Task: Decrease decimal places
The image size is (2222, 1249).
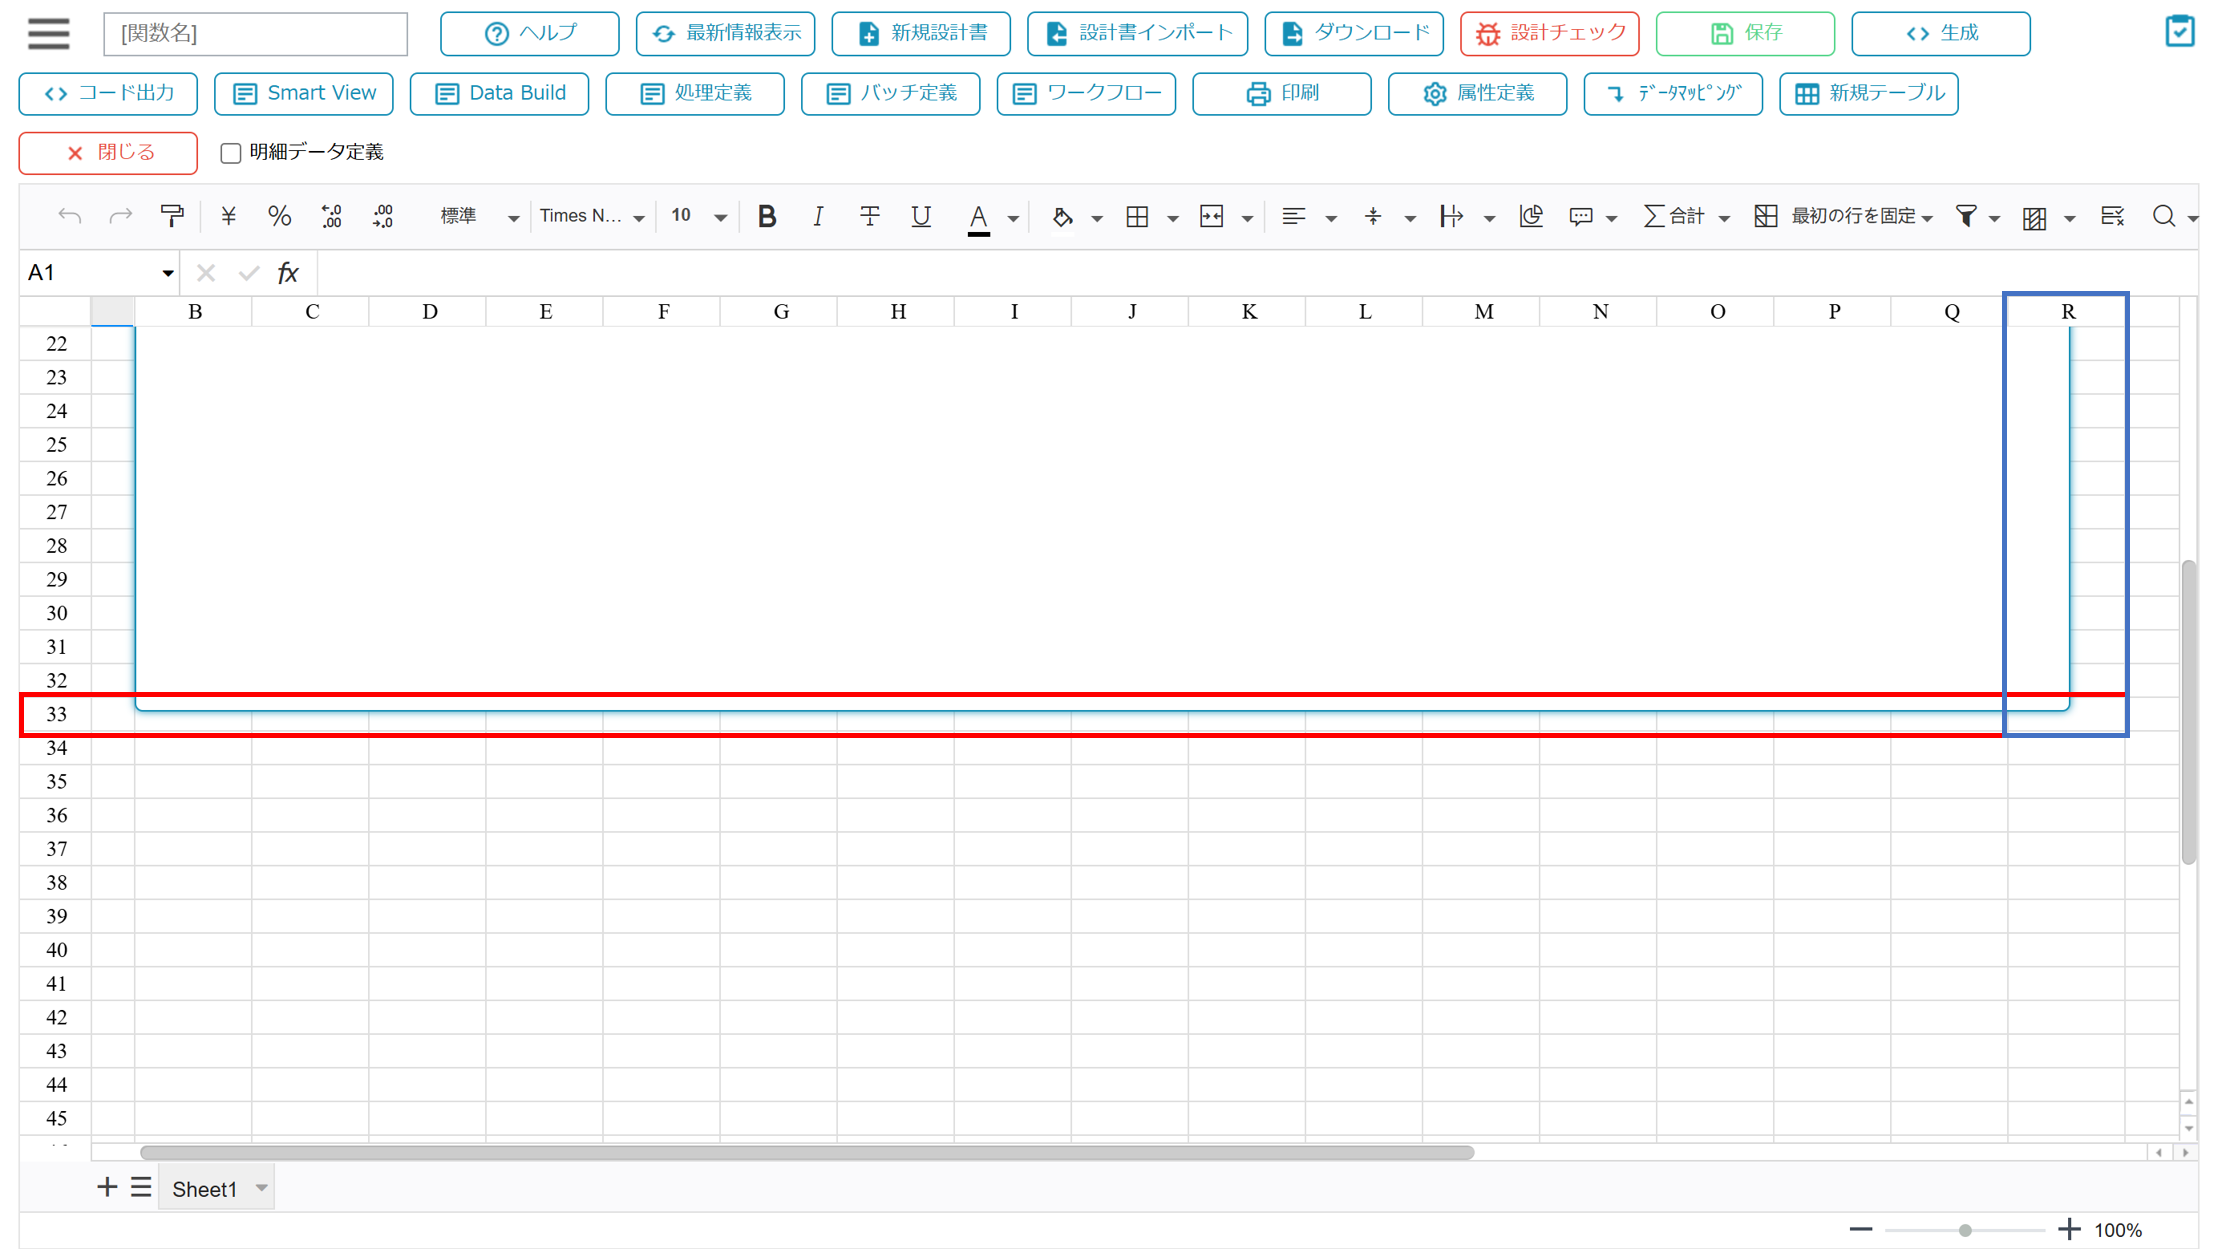Action: tap(383, 216)
